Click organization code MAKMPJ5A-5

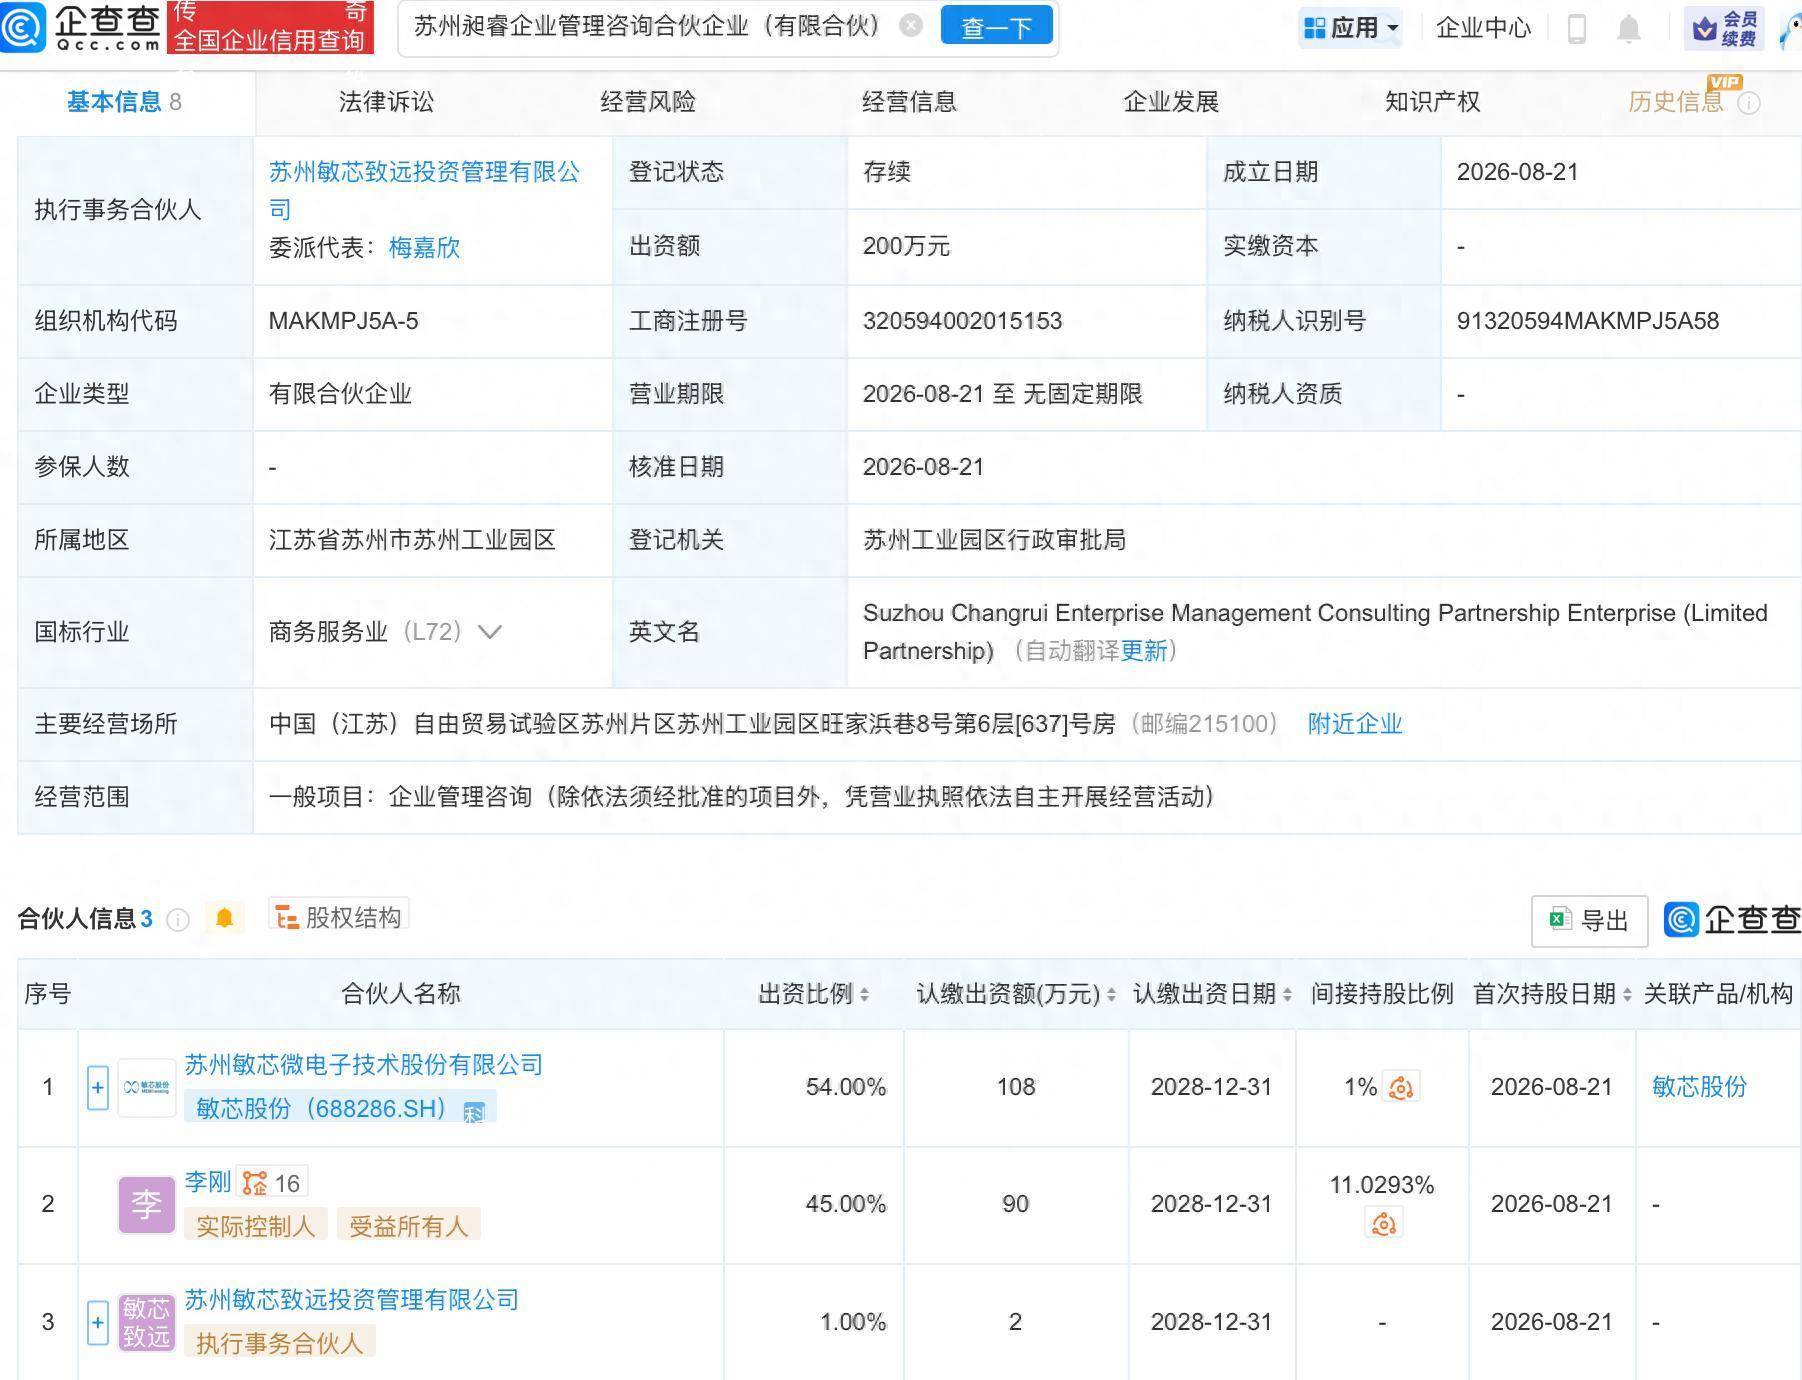[x=343, y=321]
